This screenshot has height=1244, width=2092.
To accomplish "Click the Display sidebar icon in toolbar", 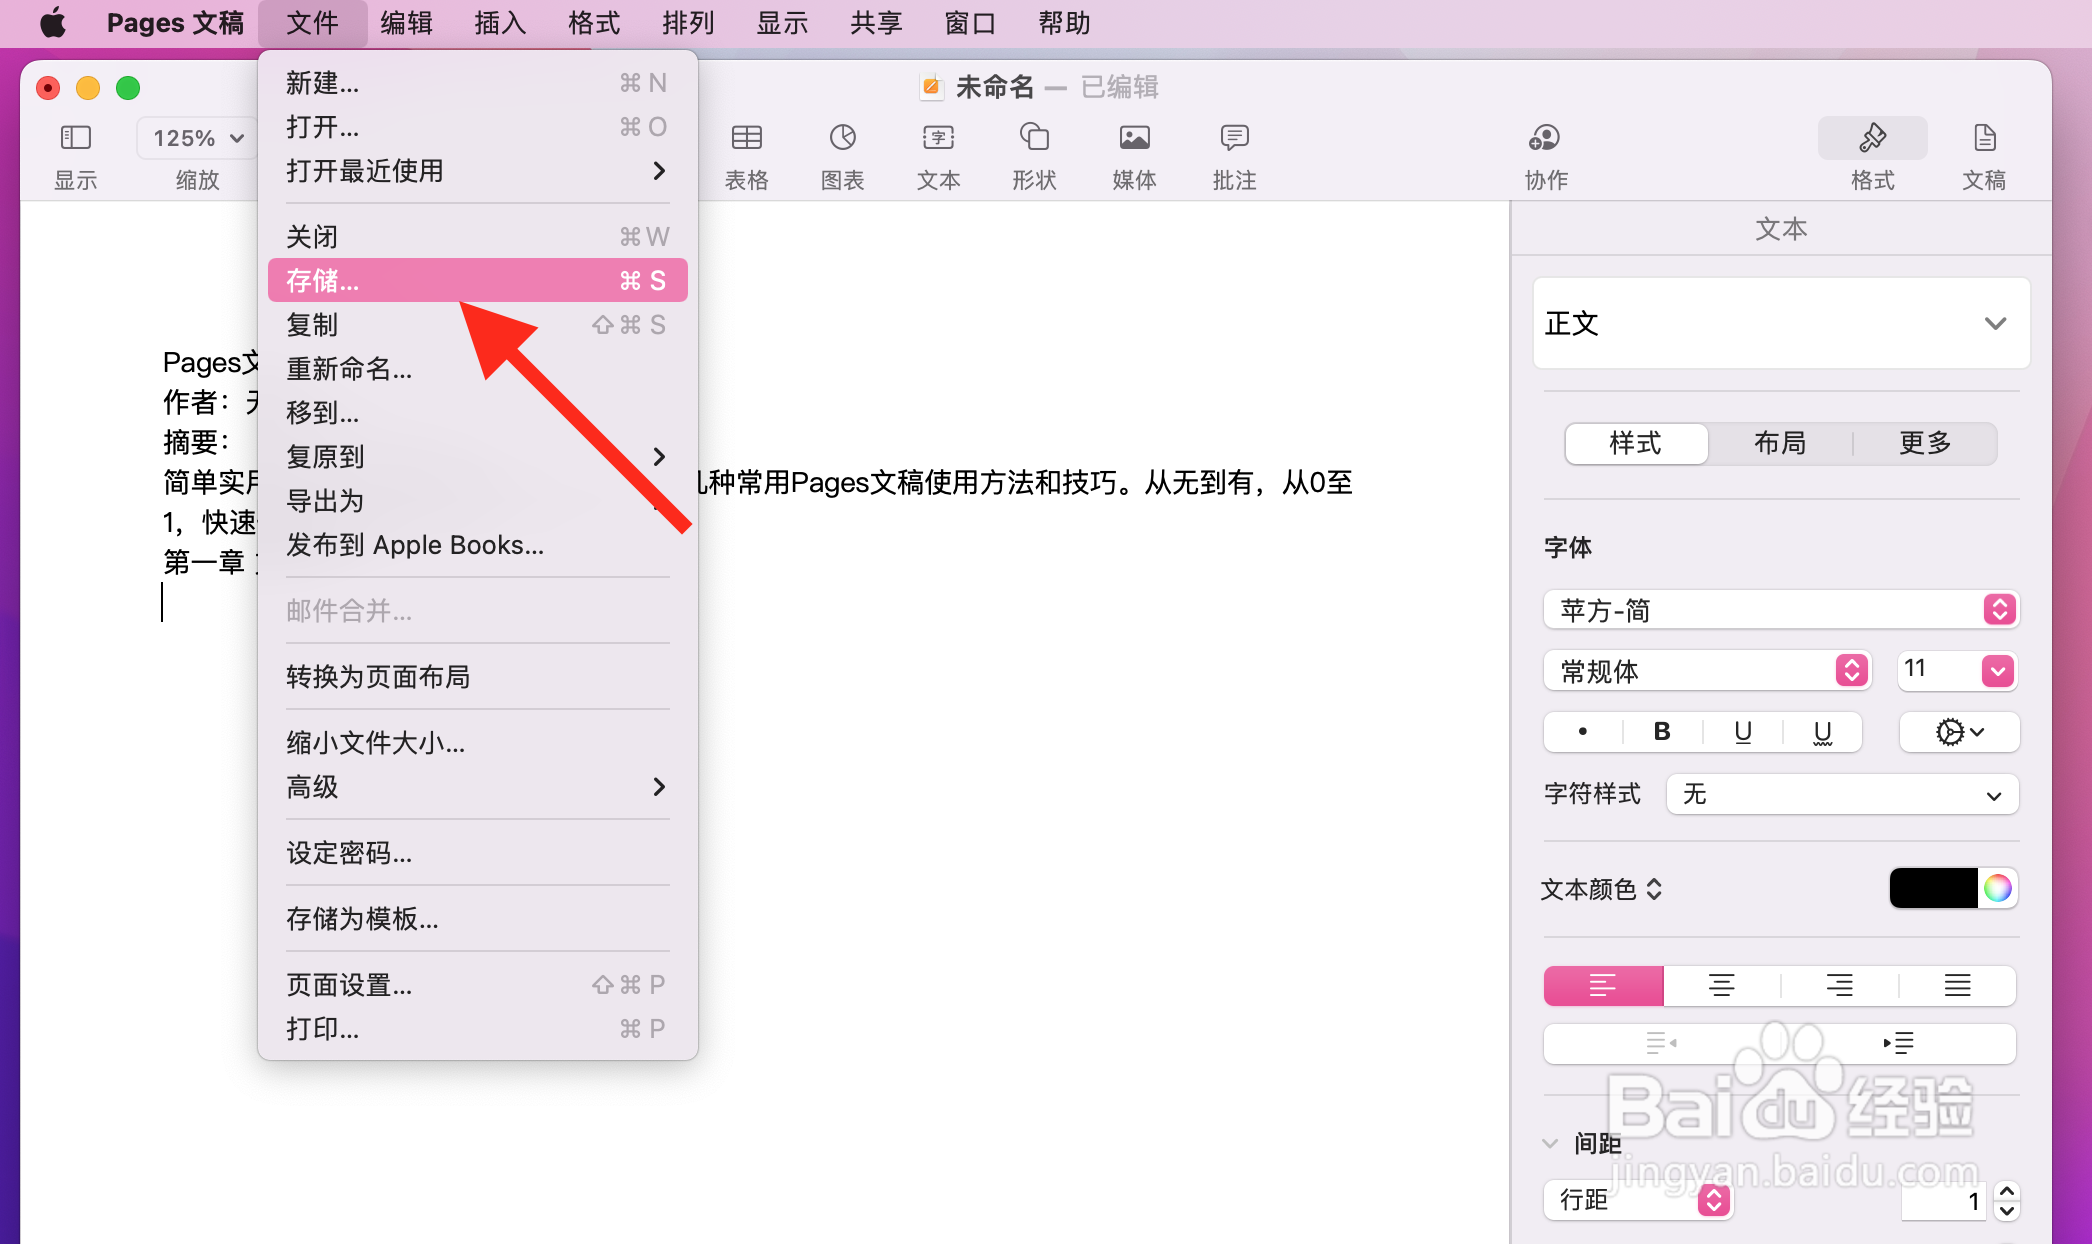I will point(76,137).
